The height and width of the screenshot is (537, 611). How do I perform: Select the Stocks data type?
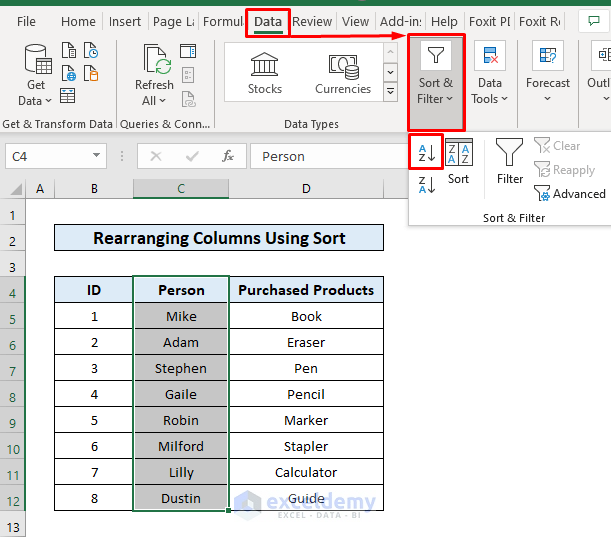[x=265, y=73]
